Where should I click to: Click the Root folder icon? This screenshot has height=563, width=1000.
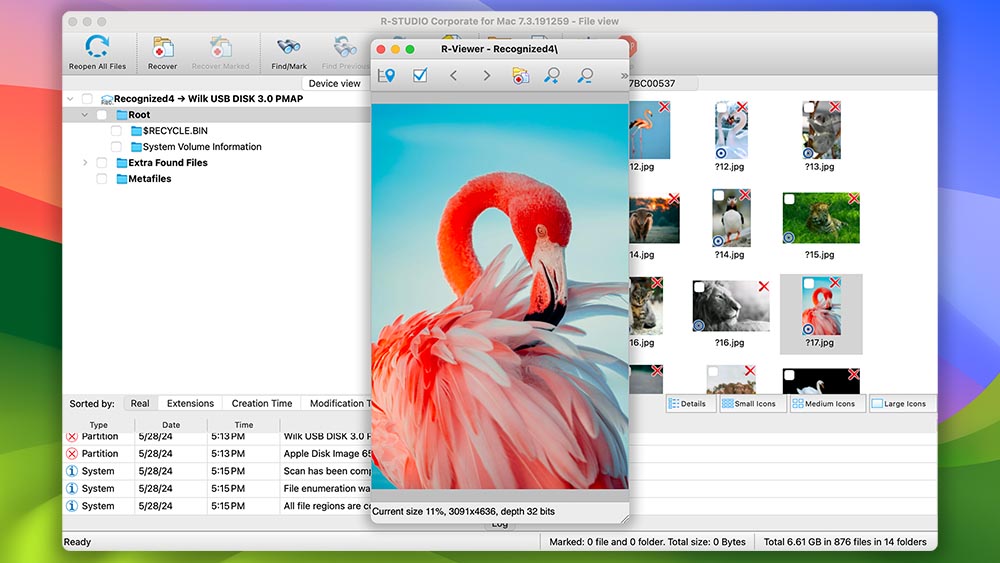tap(122, 115)
